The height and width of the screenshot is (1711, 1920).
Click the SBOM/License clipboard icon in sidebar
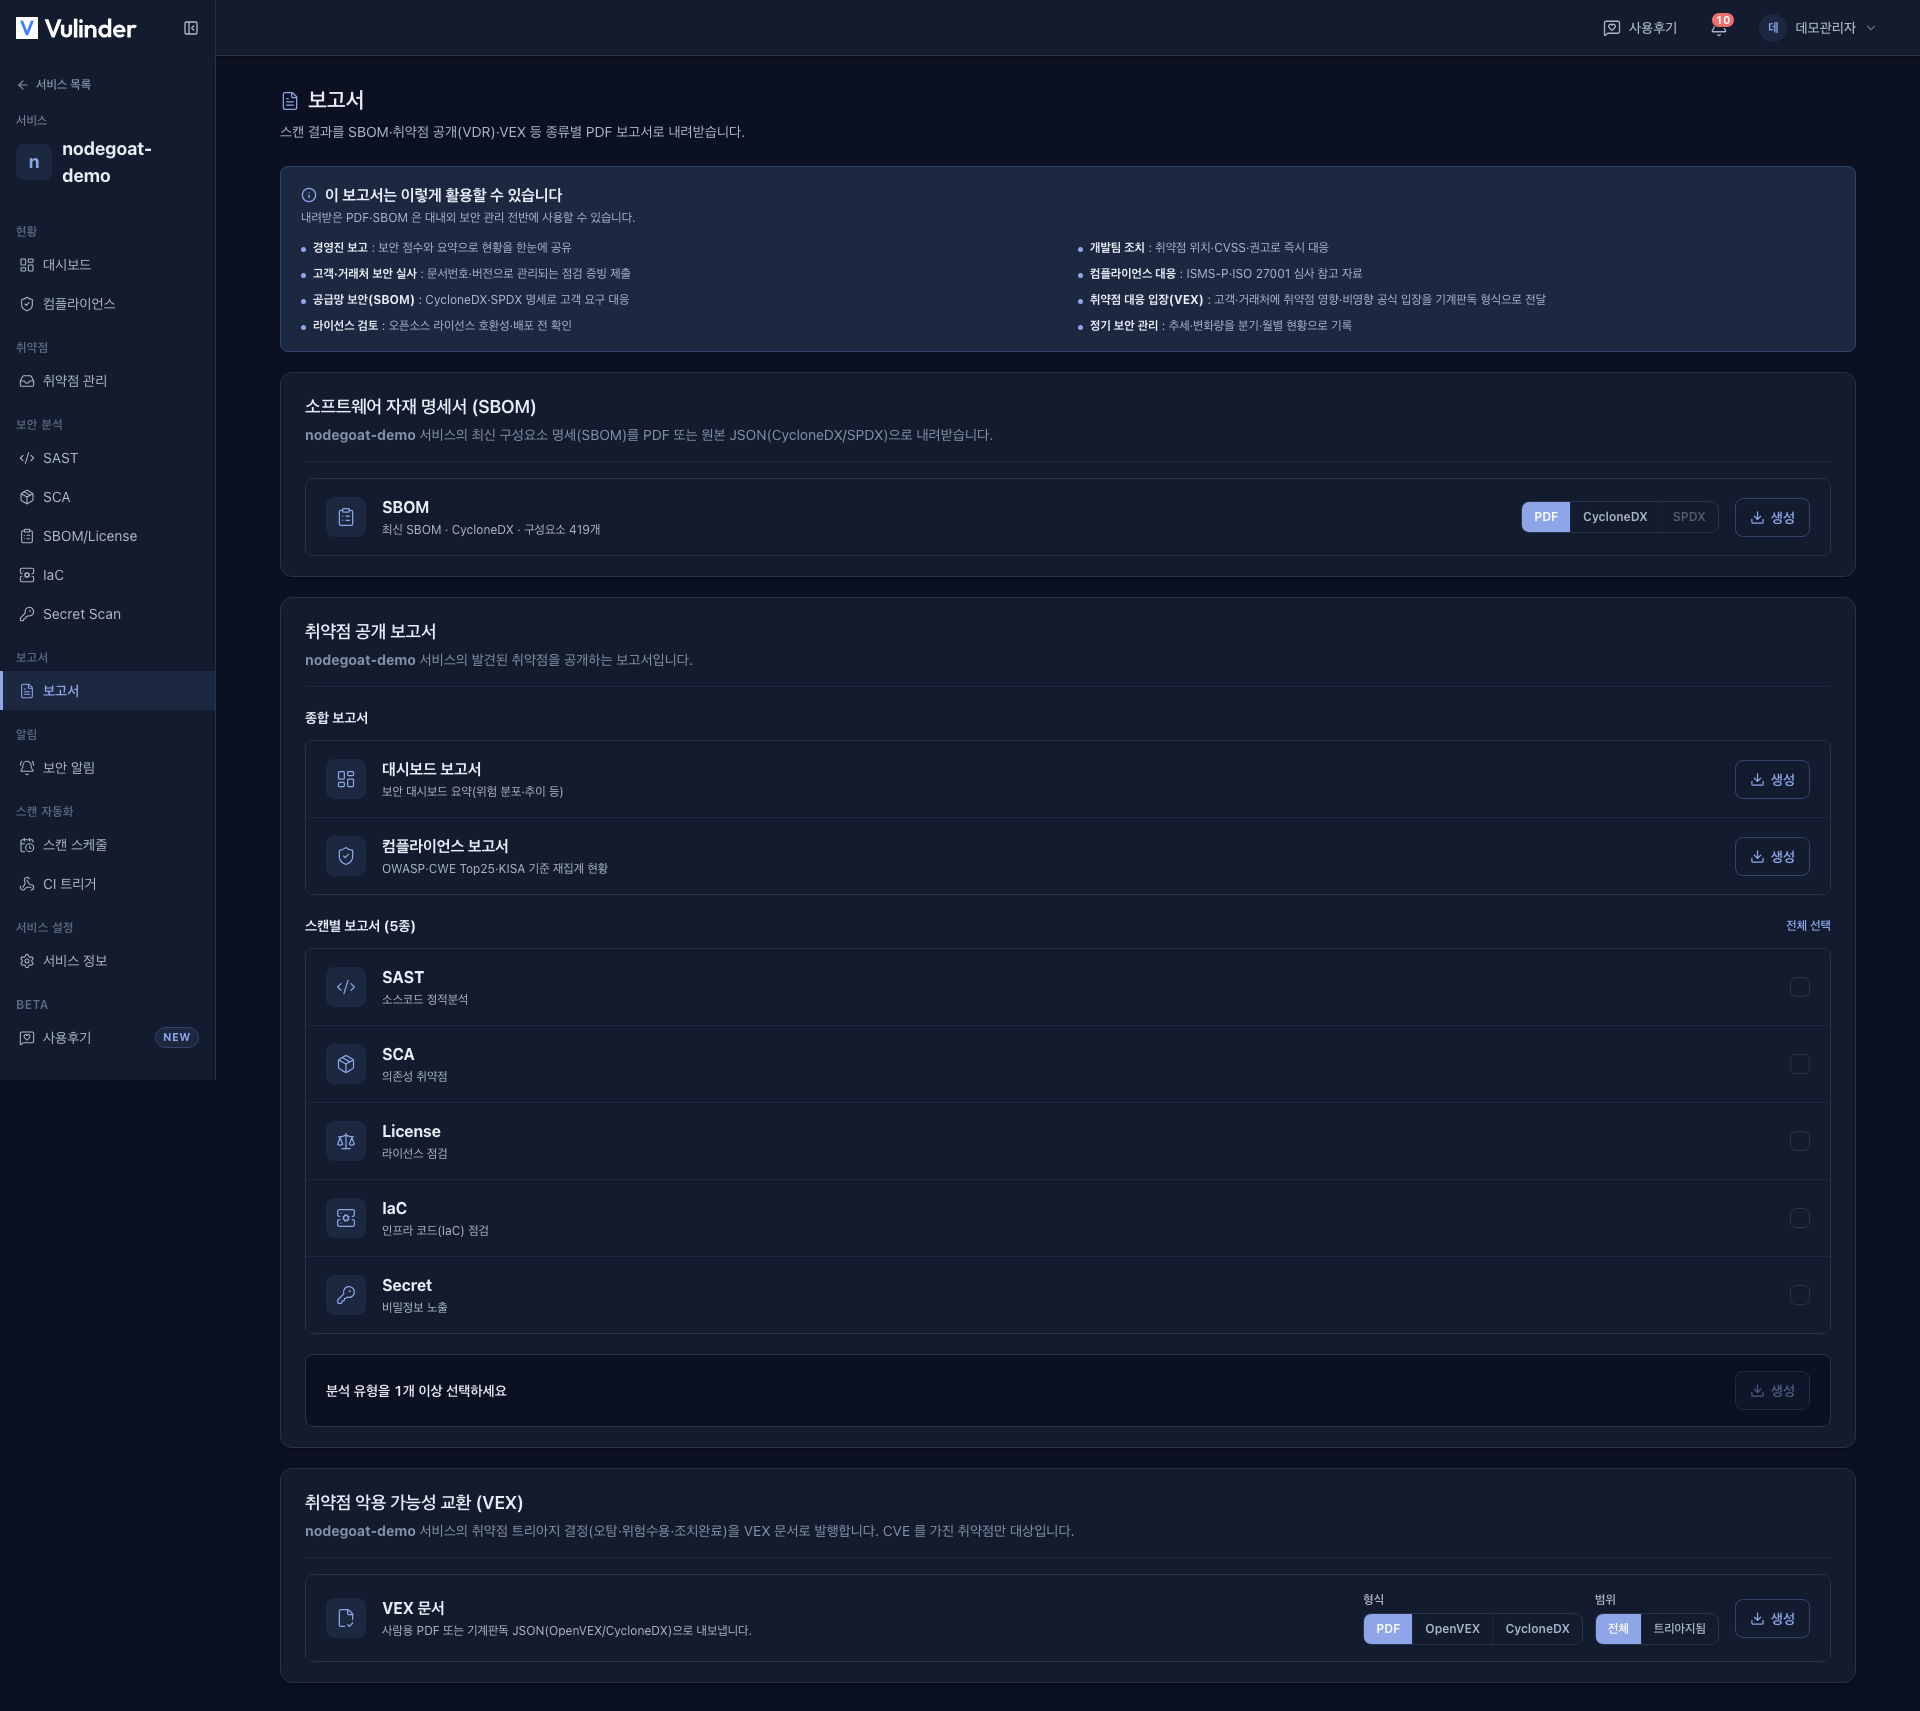[x=27, y=536]
